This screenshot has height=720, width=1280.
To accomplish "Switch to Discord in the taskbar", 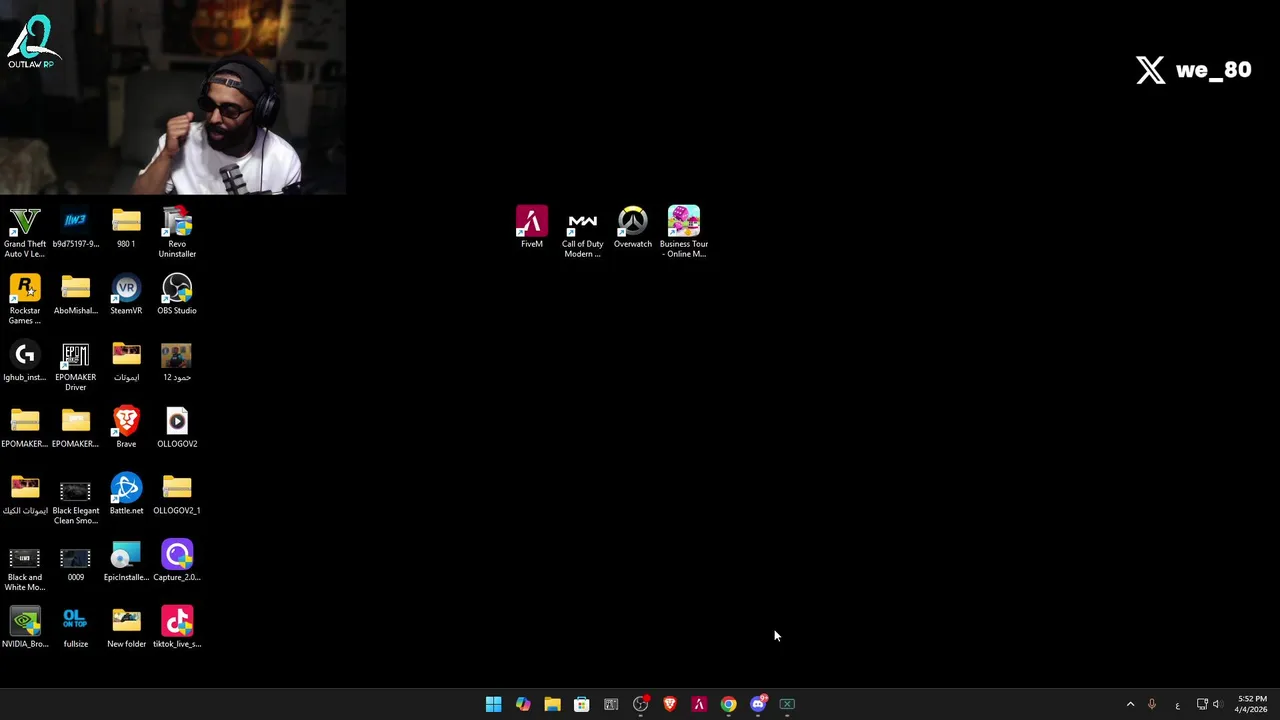I will tap(758, 704).
